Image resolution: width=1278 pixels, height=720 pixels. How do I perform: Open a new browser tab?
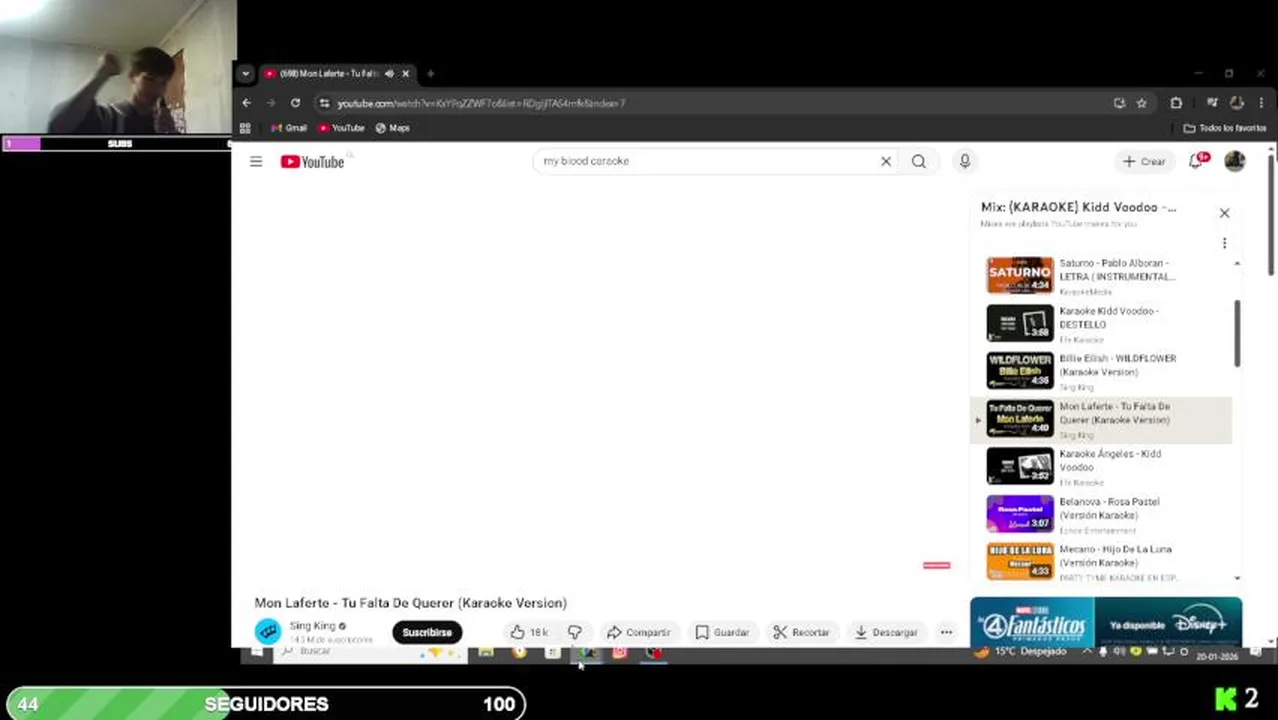pos(430,73)
